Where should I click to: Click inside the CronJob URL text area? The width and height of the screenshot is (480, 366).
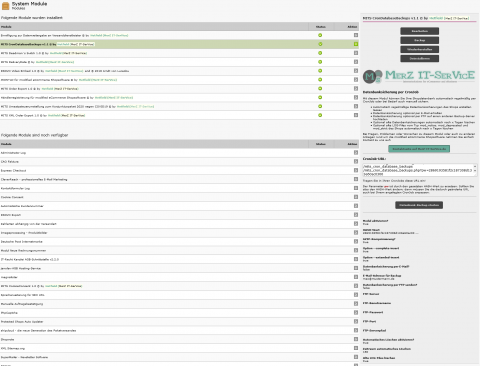[417, 170]
